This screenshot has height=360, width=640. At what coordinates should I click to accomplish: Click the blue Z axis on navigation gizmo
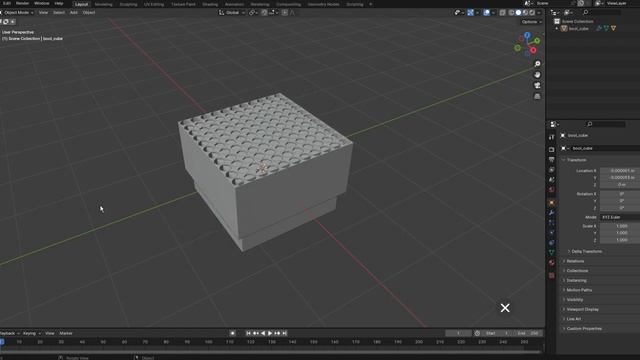click(527, 36)
